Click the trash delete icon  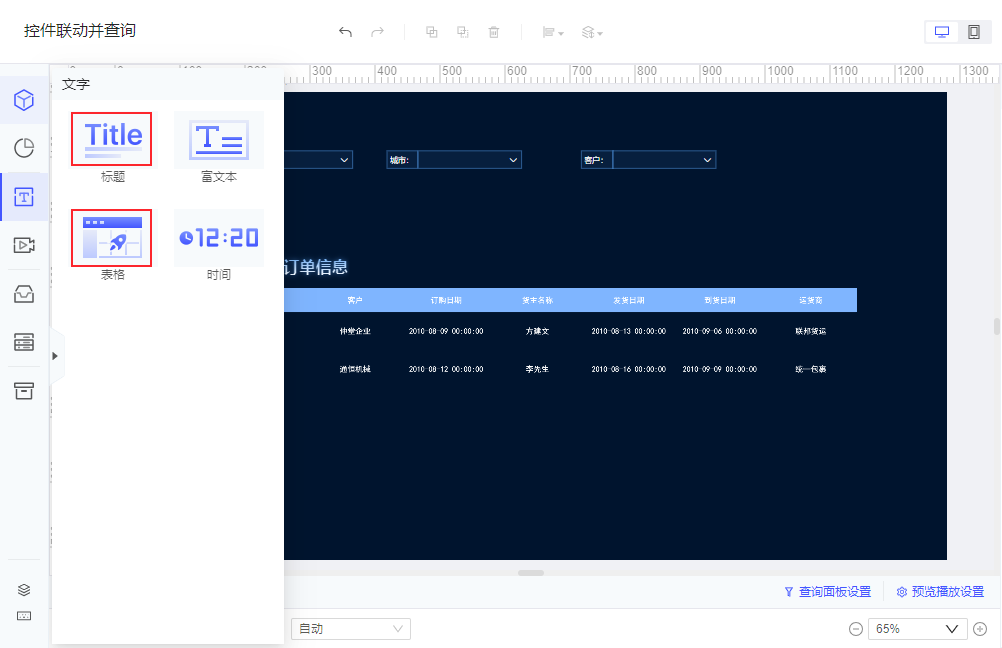pyautogui.click(x=494, y=32)
